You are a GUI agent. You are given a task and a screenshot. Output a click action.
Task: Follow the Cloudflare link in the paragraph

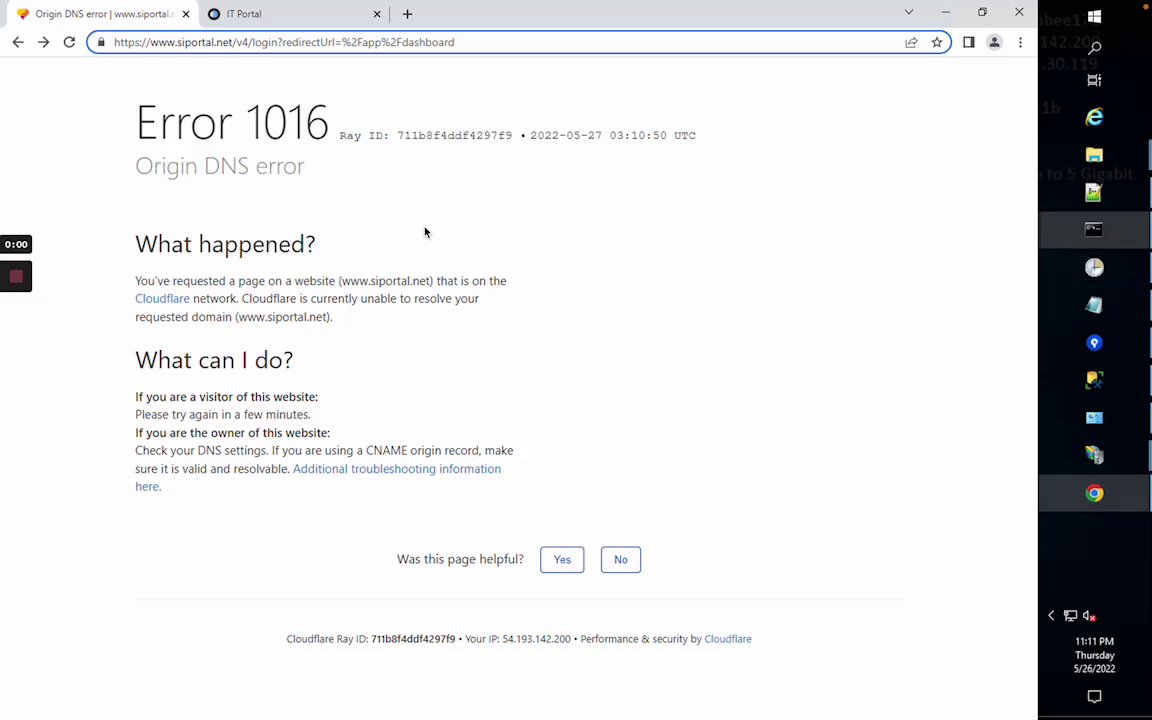click(x=162, y=299)
